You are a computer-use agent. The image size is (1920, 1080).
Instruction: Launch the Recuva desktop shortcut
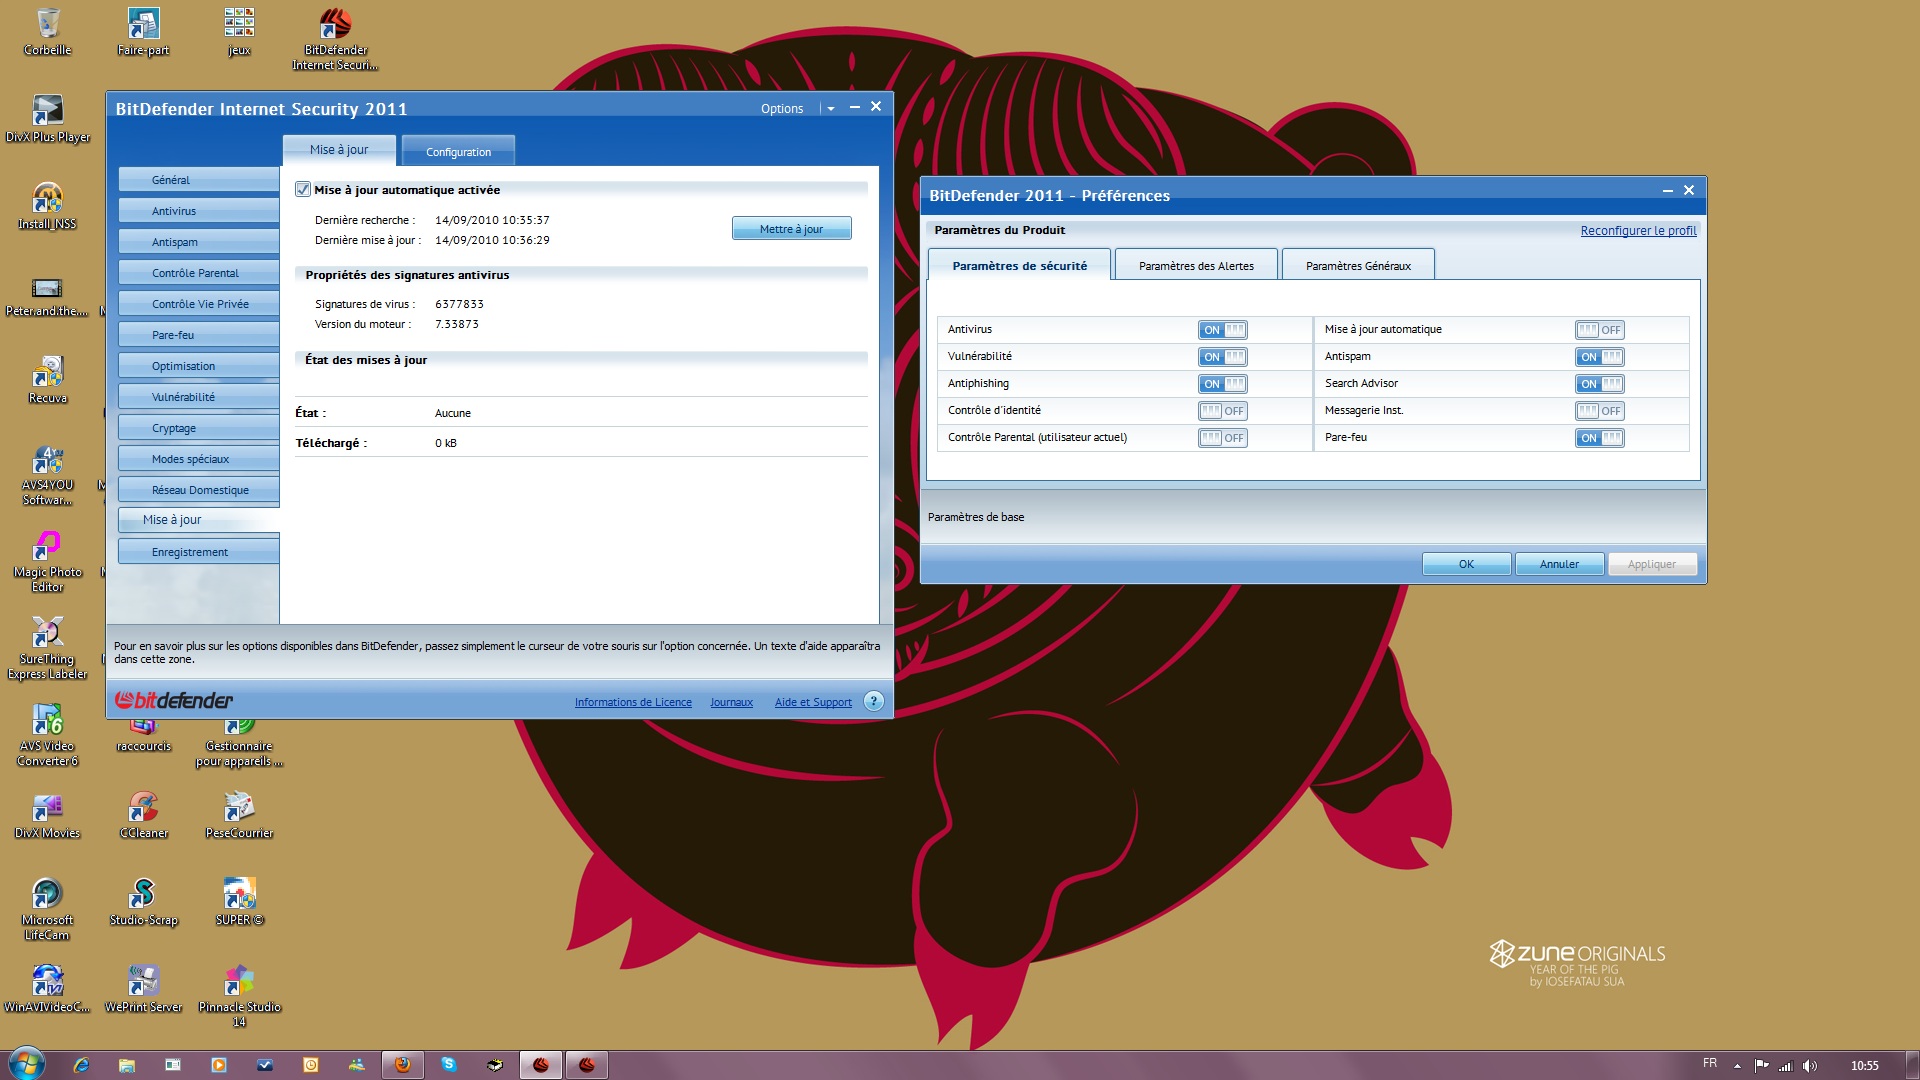47,380
